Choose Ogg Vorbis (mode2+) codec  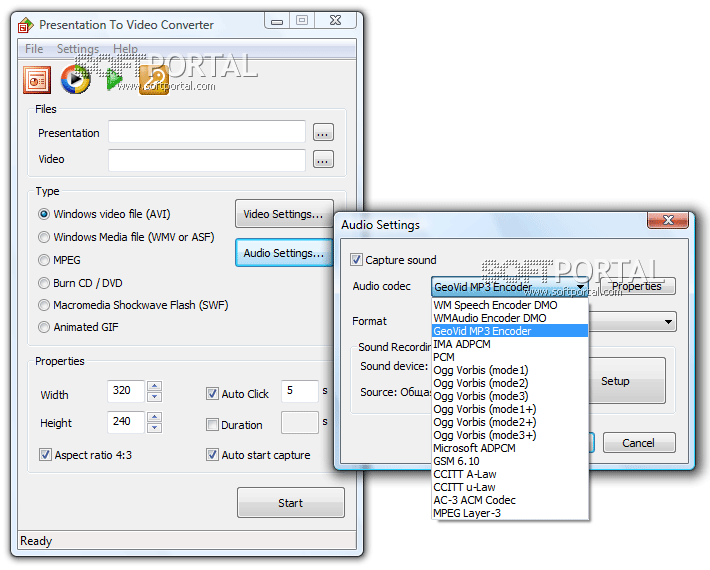510,422
